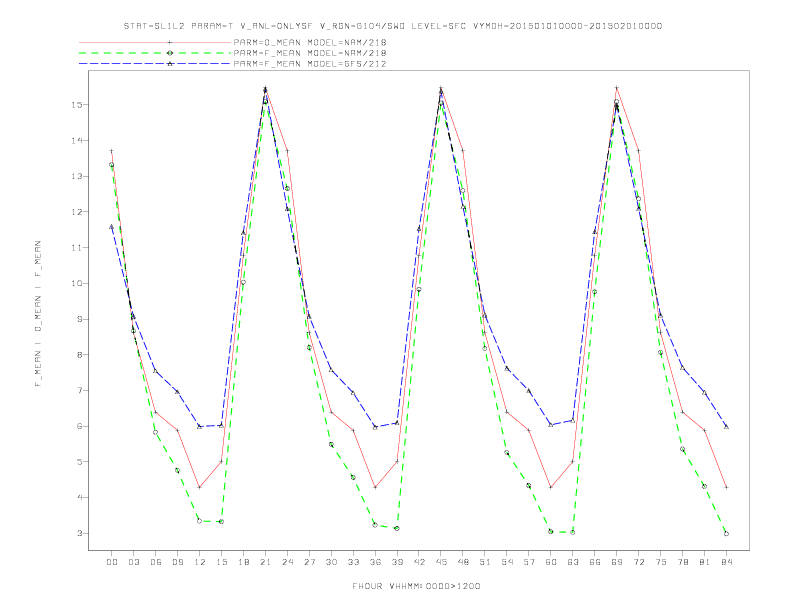This screenshot has height=612, width=792.
Task: Click x-axis forecast hour label 81
Action: coord(705,562)
